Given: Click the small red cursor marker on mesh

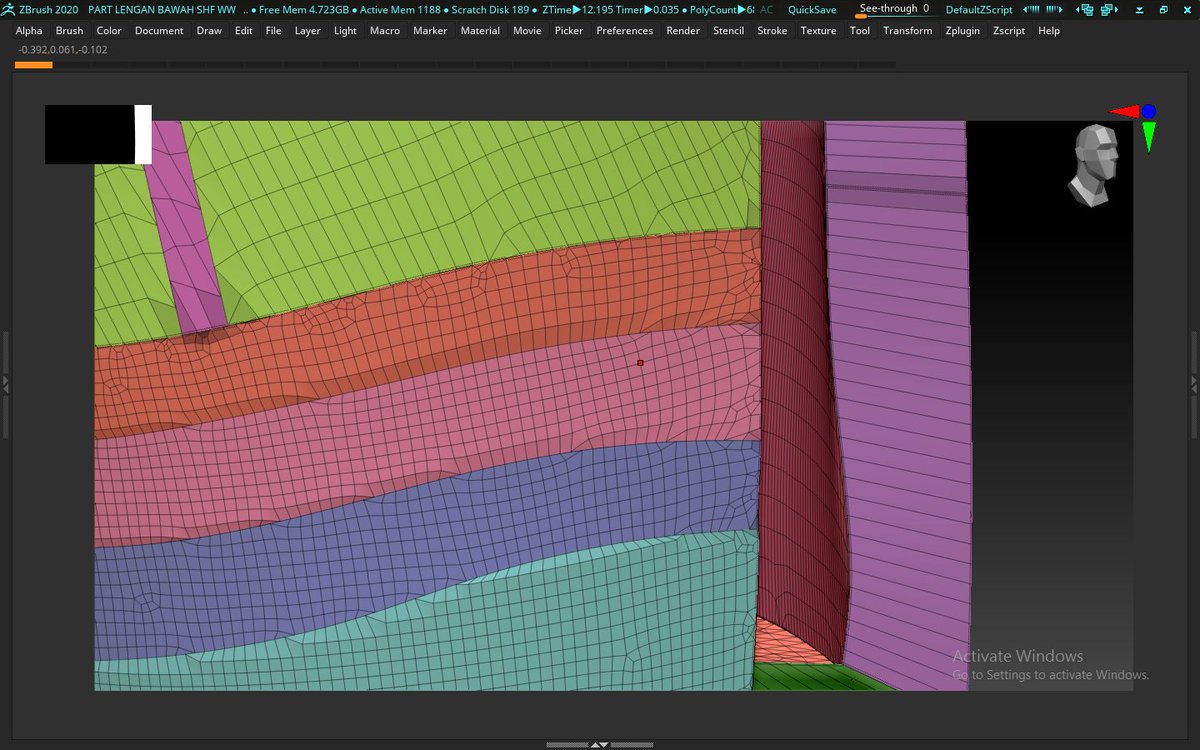Looking at the screenshot, I should [640, 363].
